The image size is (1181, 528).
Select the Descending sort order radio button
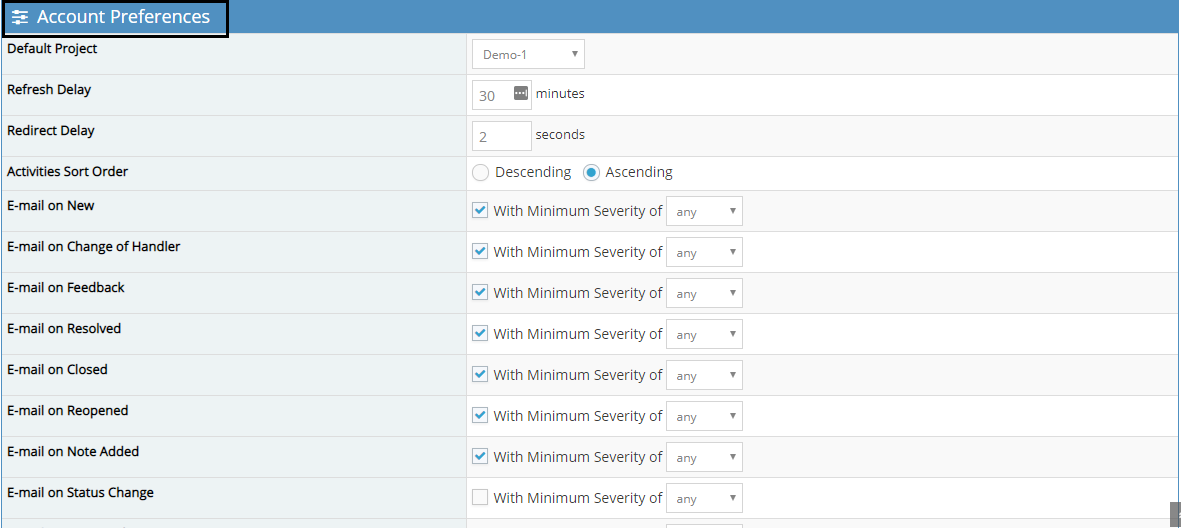pyautogui.click(x=481, y=172)
